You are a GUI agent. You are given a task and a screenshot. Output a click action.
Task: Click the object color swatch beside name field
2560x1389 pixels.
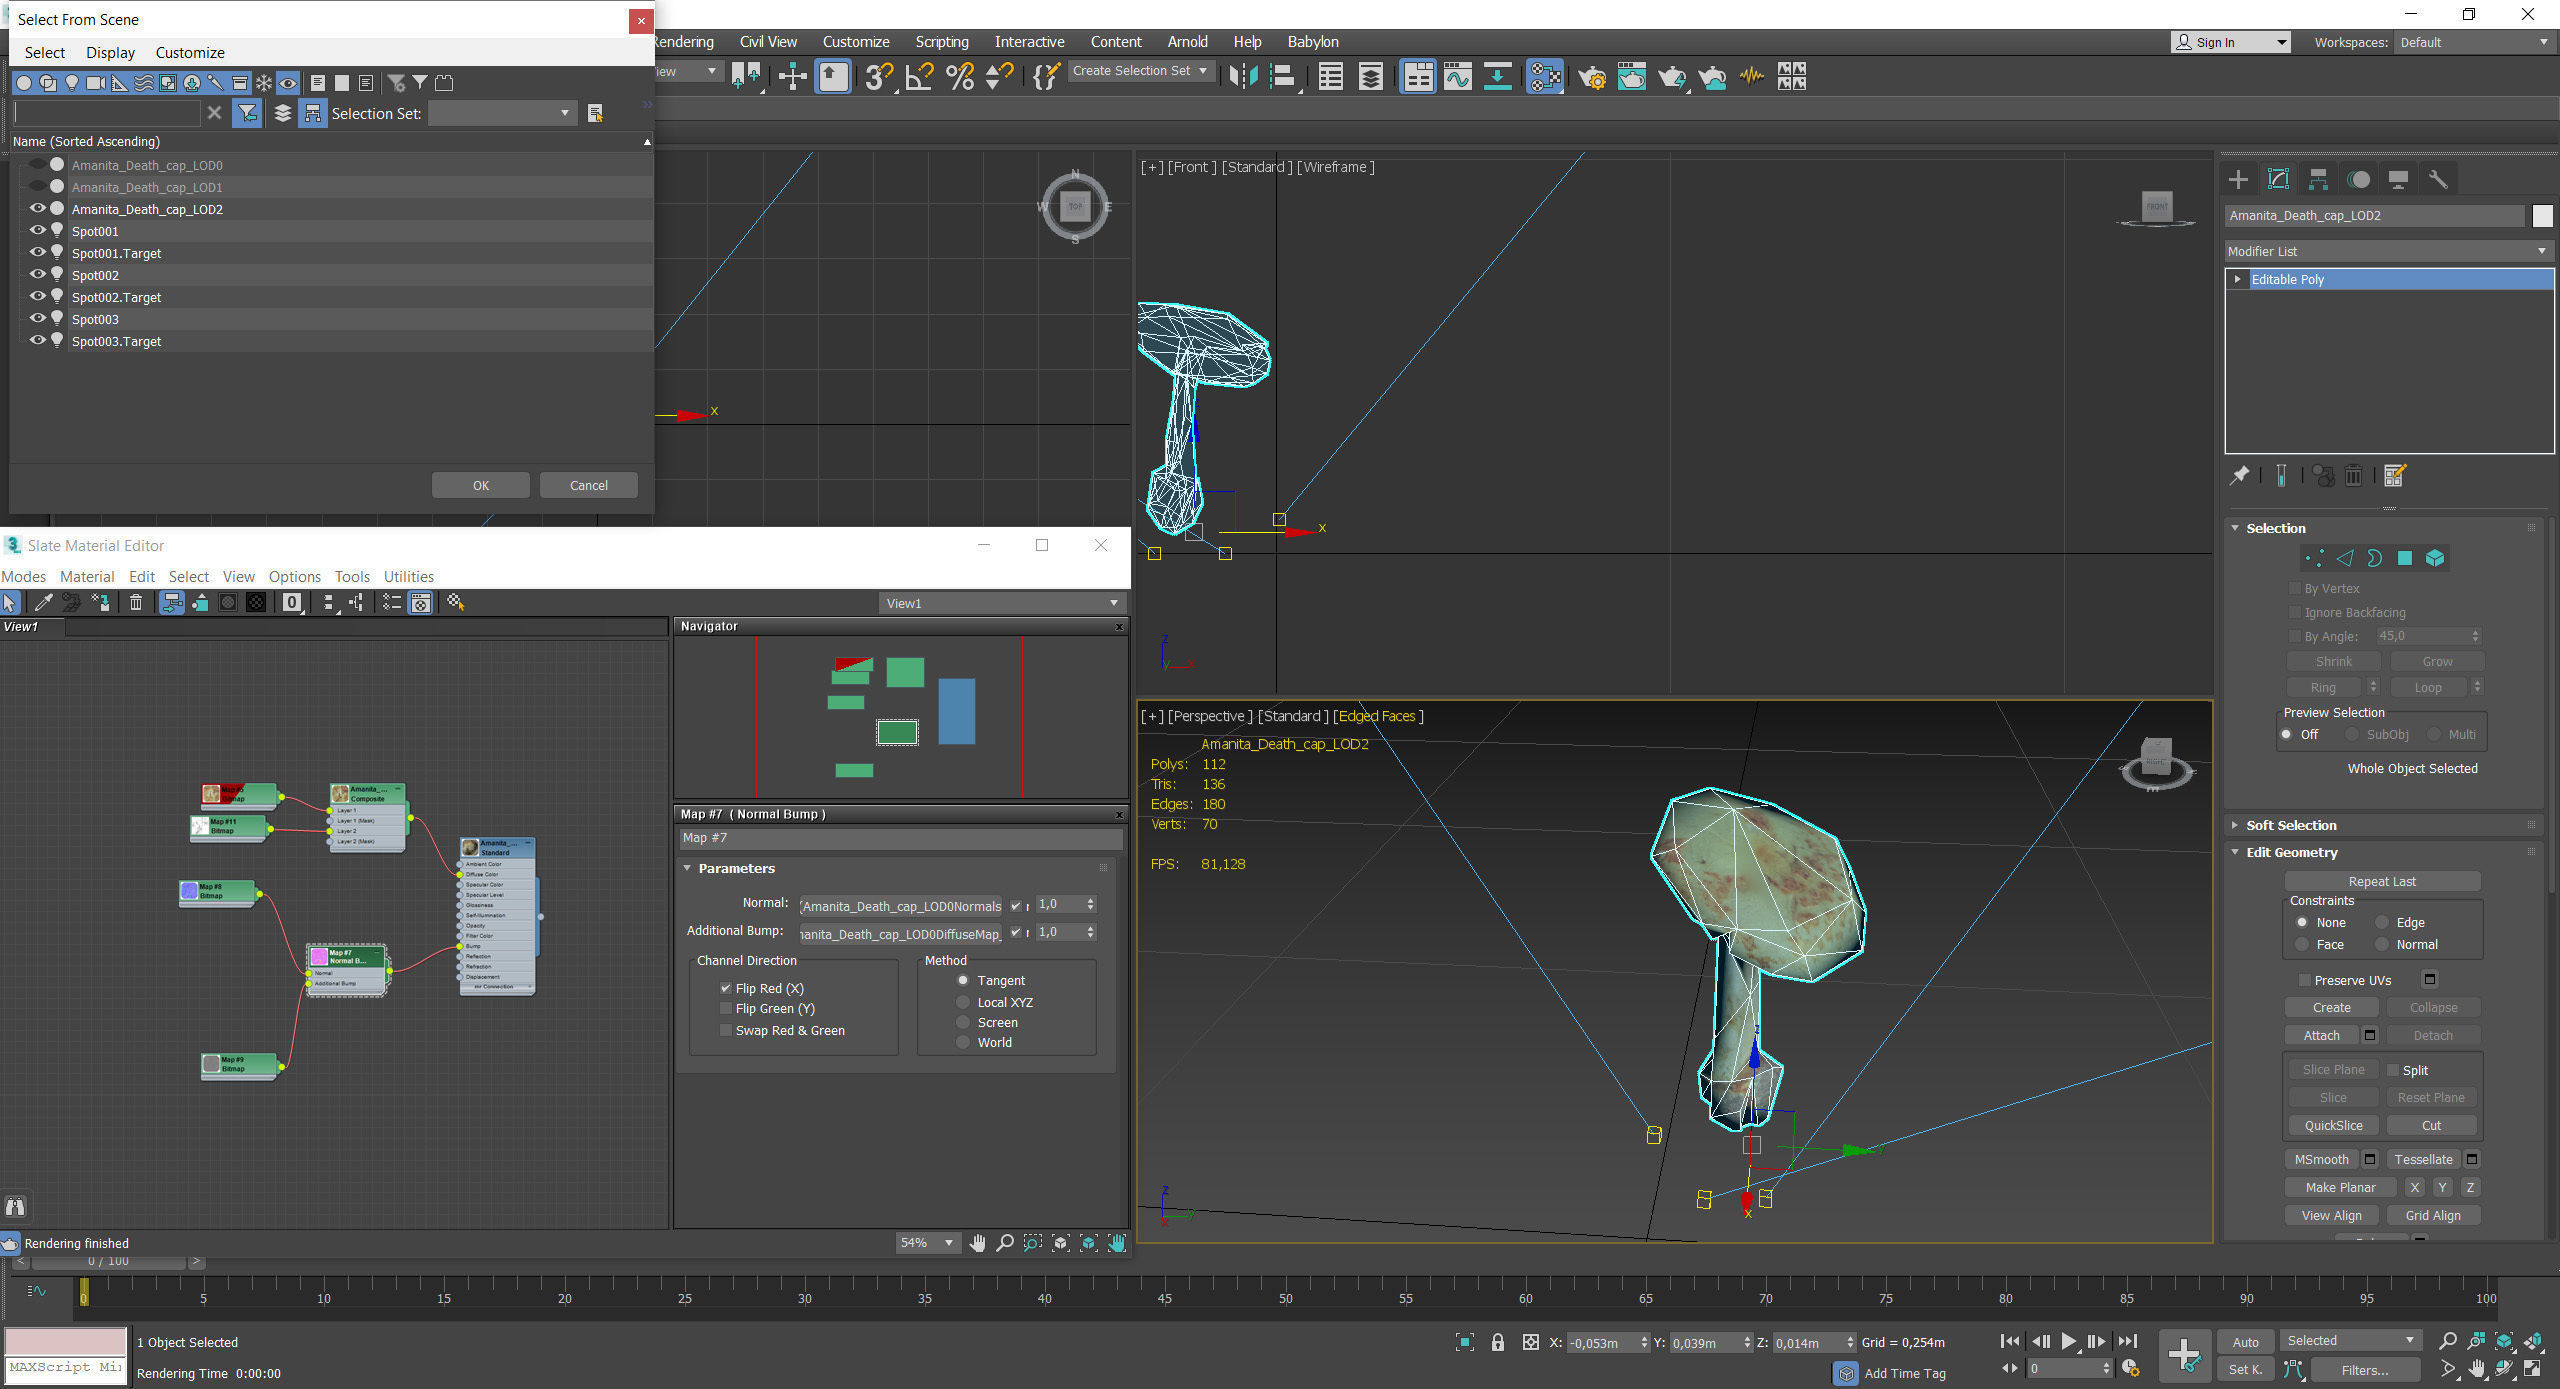click(2542, 215)
